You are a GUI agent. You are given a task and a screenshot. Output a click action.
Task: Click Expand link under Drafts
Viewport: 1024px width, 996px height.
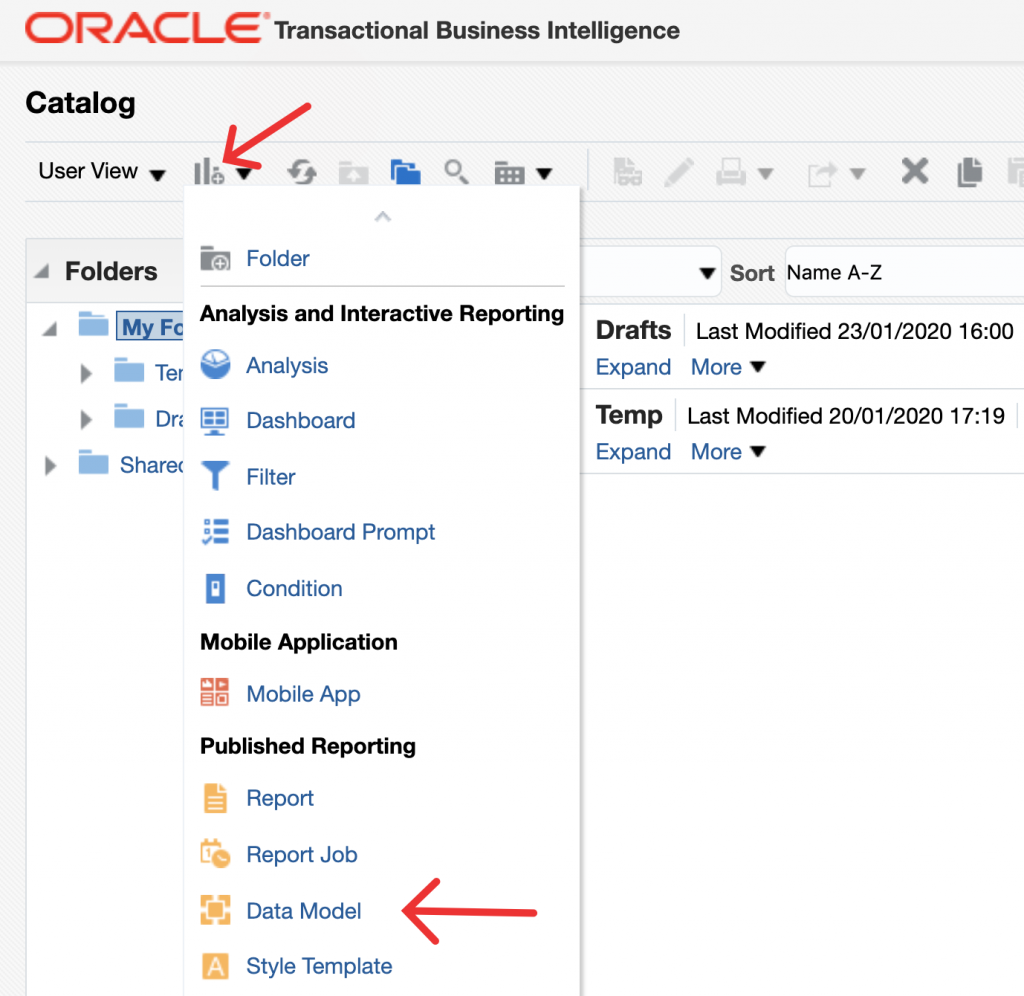click(633, 367)
